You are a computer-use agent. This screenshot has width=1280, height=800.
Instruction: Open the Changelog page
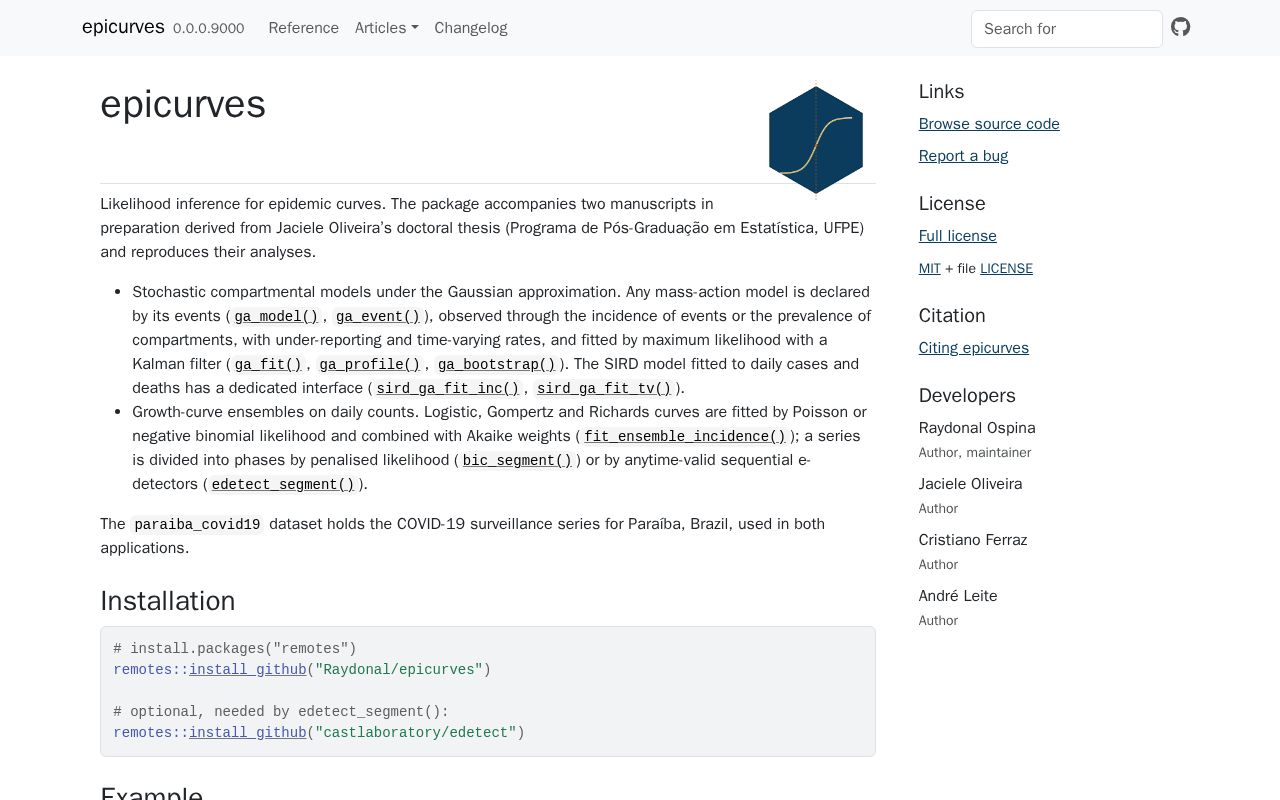pos(471,28)
